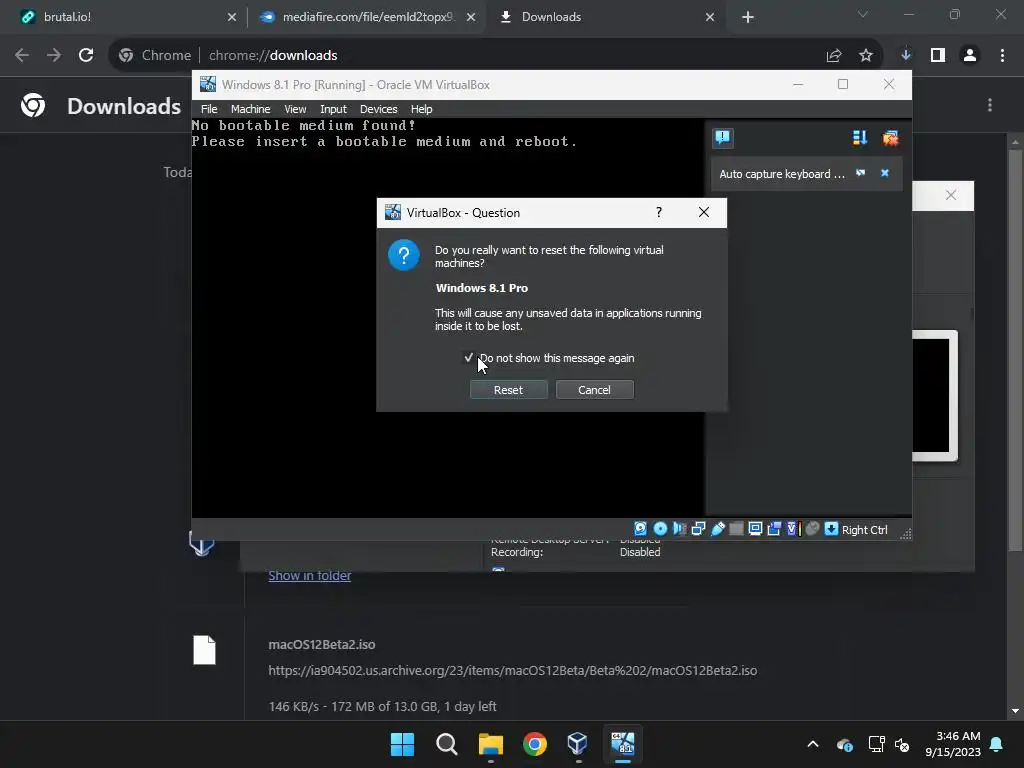This screenshot has width=1024, height=768.
Task: Open the hard disk activity indicator in VirtualBox status bar
Action: click(640, 529)
